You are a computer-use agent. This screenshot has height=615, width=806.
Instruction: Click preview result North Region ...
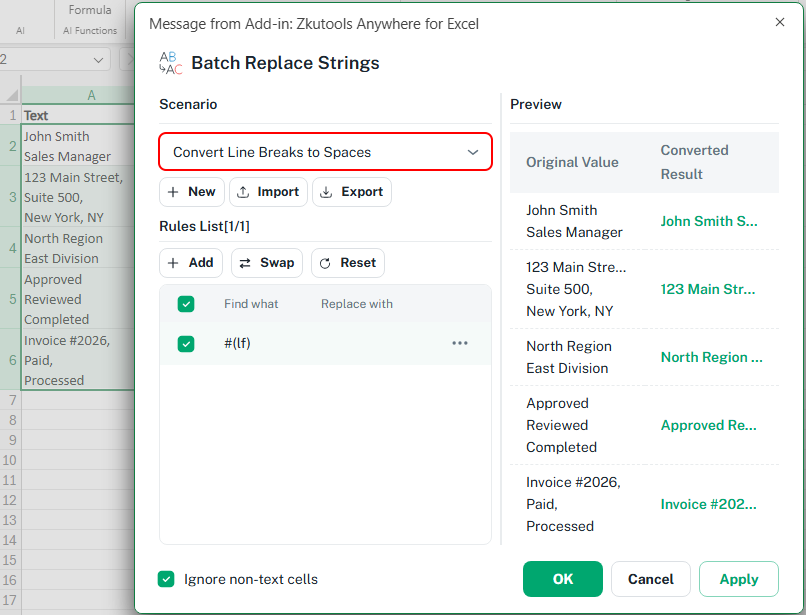point(711,357)
